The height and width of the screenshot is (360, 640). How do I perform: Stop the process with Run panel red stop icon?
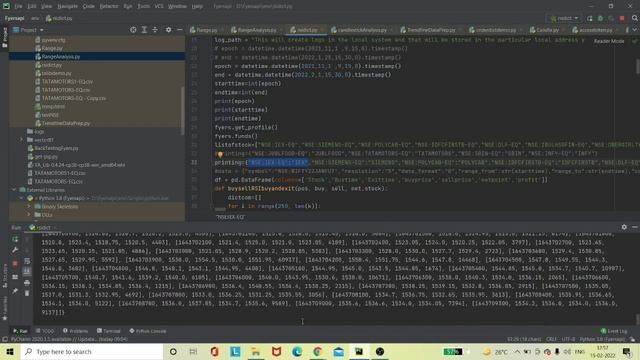15,264
